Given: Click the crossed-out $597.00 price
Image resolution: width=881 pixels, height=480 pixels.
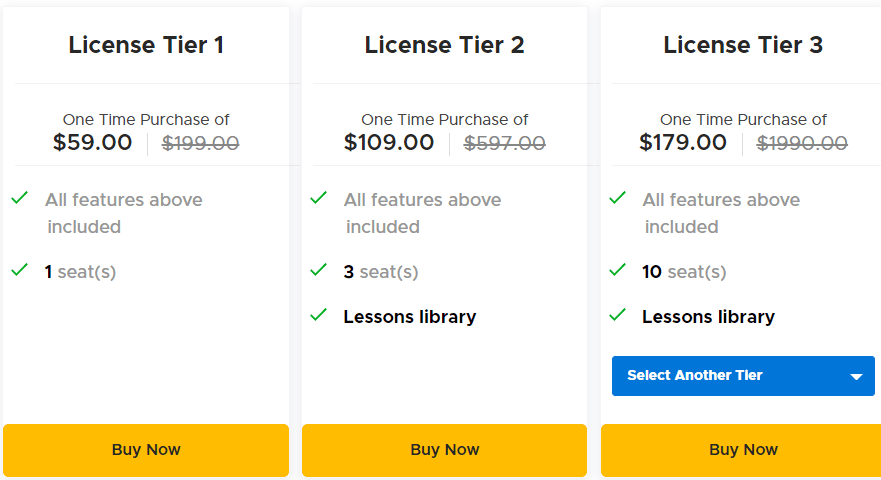Looking at the screenshot, I should (505, 144).
